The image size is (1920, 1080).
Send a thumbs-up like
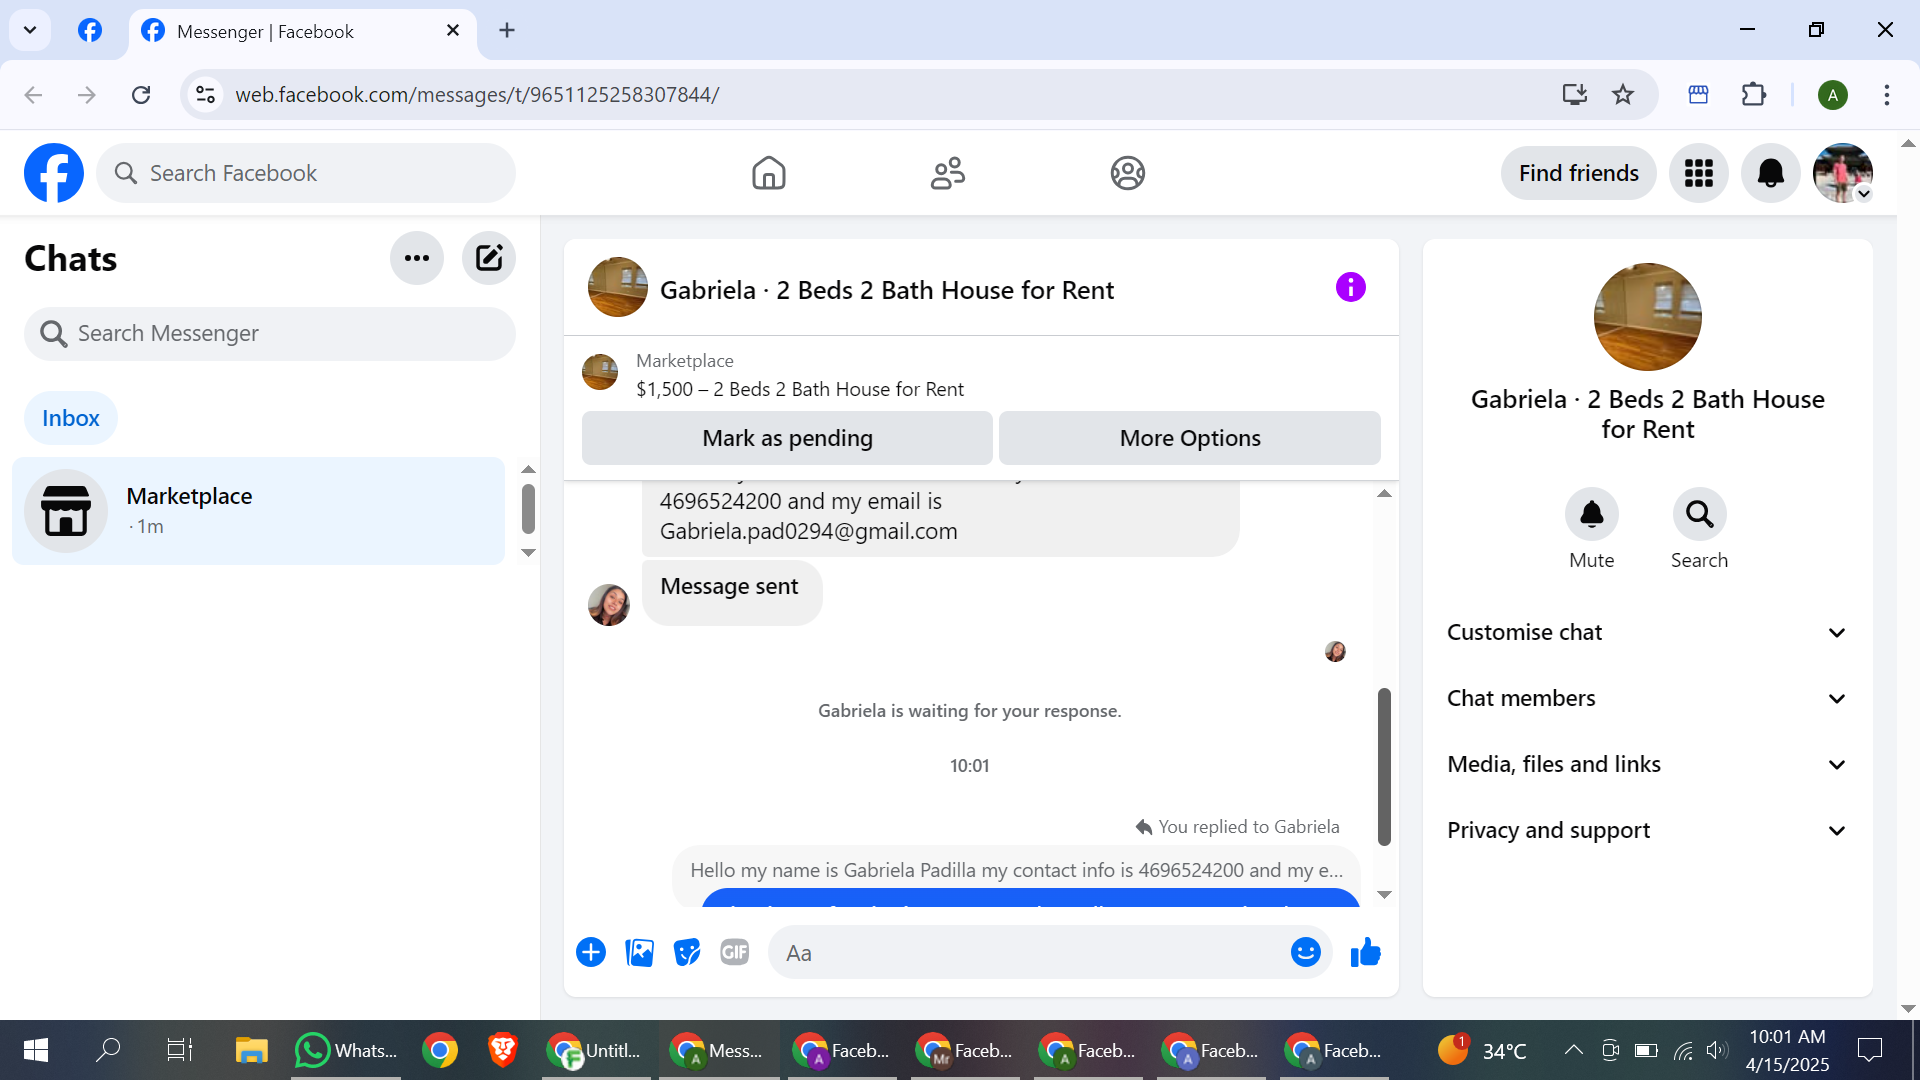(1365, 952)
